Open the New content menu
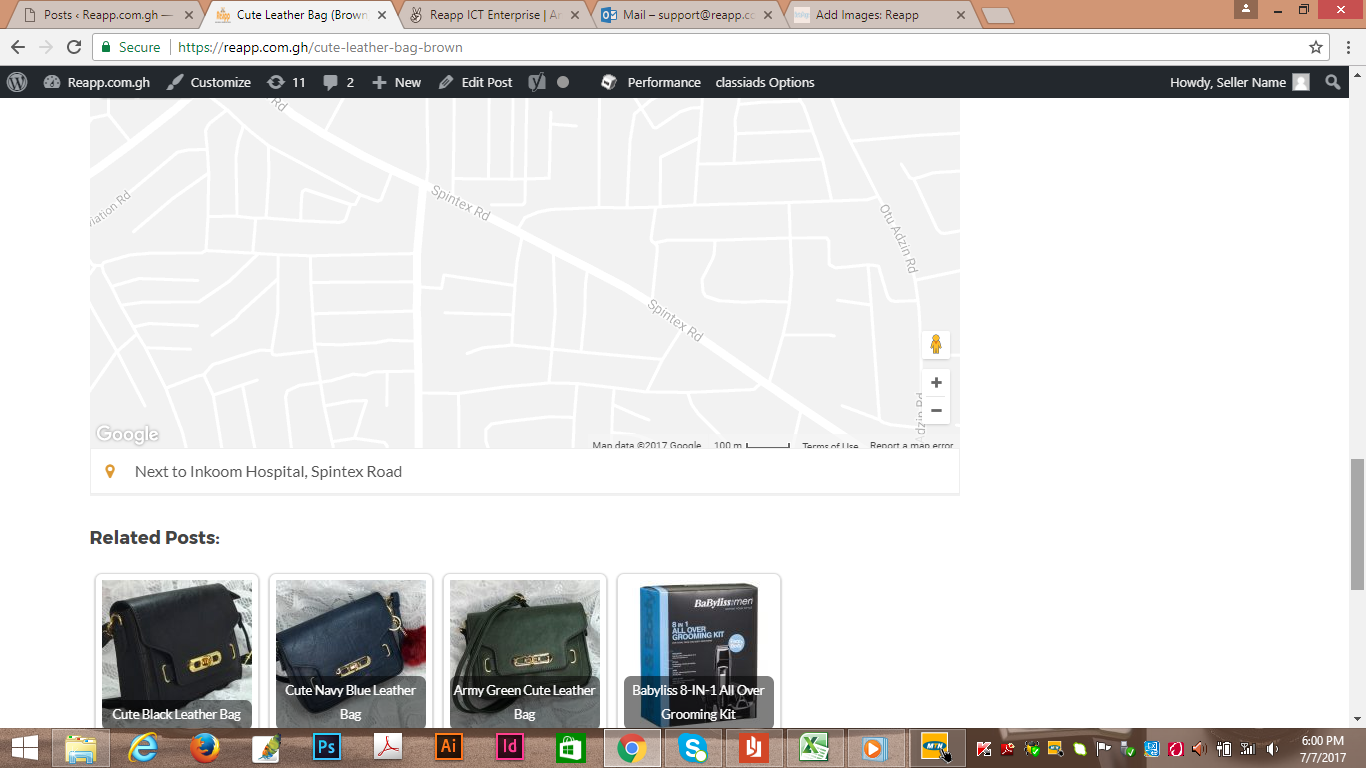Screen dimensions: 1366x768 point(397,82)
